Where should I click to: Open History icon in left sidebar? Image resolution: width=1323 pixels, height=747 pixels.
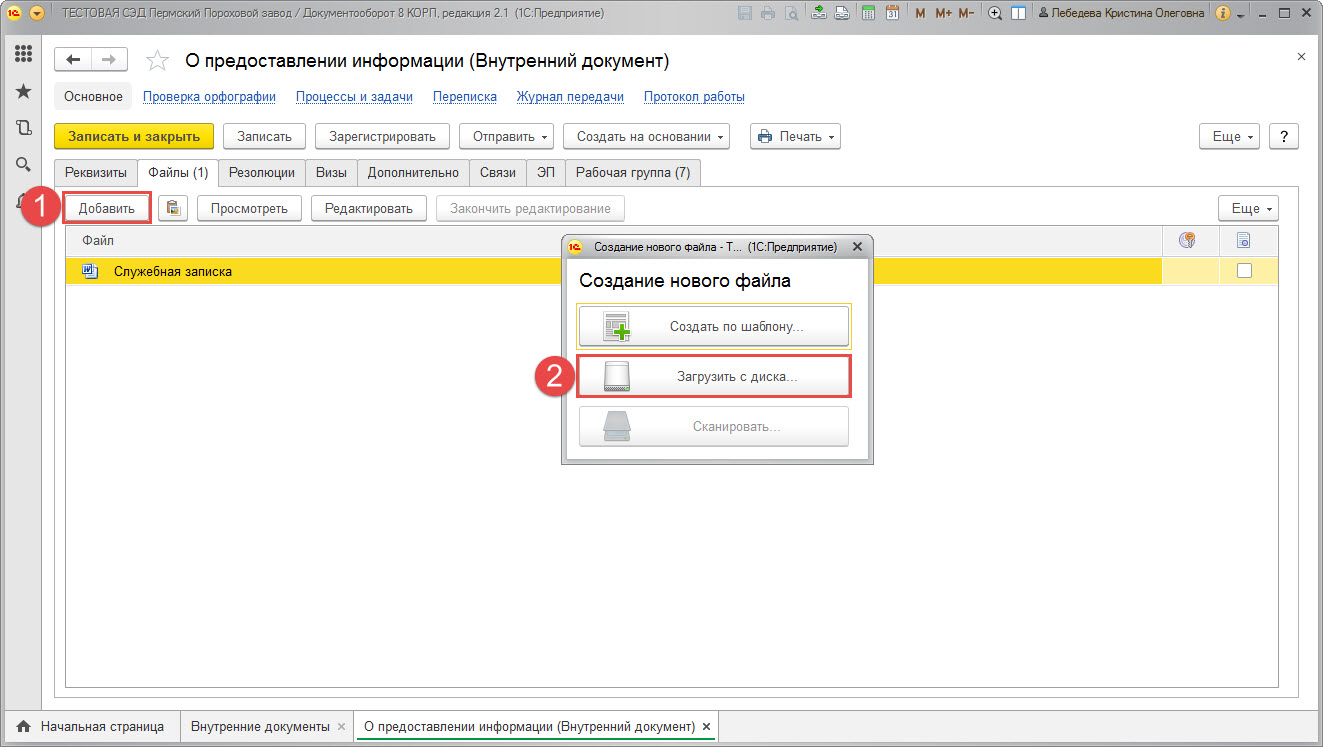click(x=24, y=128)
